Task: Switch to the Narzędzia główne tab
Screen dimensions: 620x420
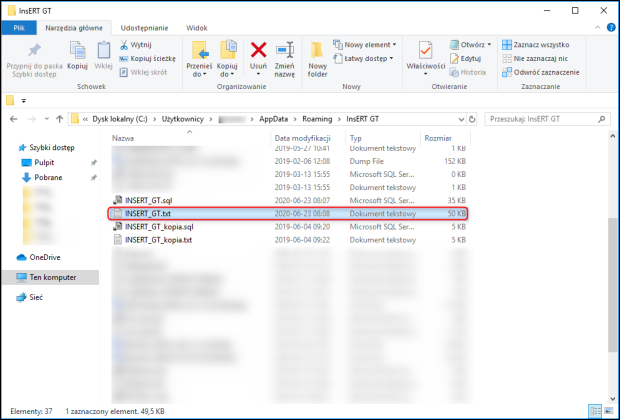Action: pyautogui.click(x=74, y=28)
